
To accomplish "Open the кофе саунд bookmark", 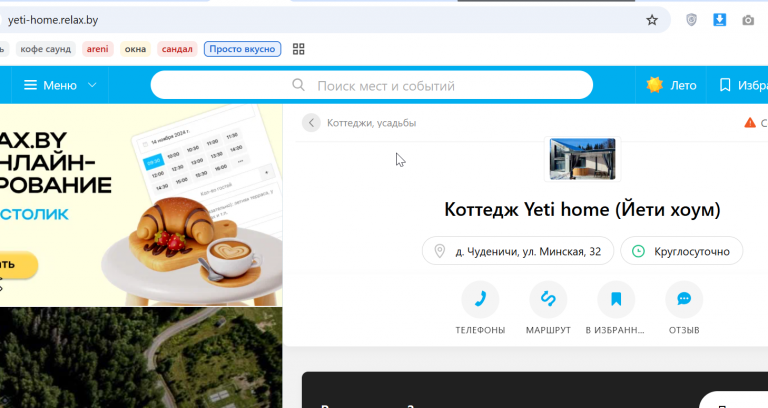I will [x=46, y=49].
